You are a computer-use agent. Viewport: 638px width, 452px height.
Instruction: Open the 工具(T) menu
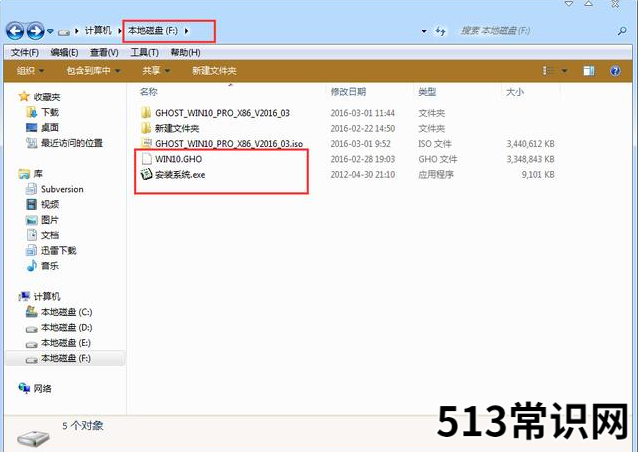tap(144, 52)
